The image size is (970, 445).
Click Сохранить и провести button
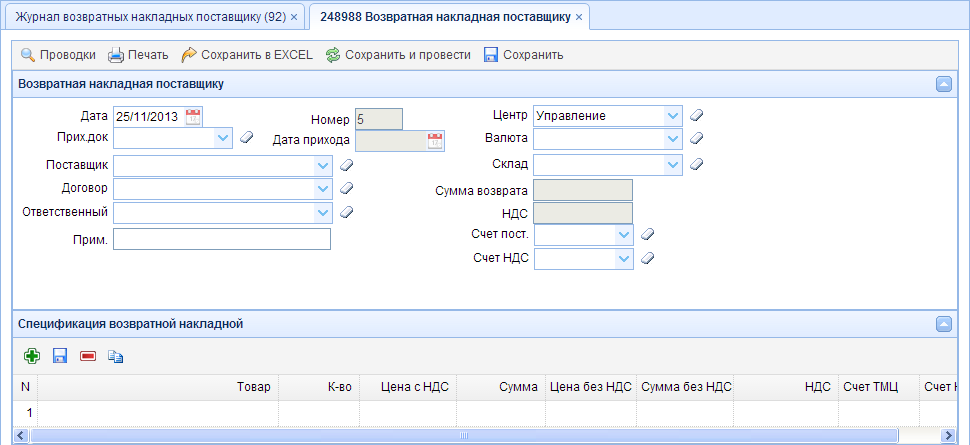[x=398, y=55]
